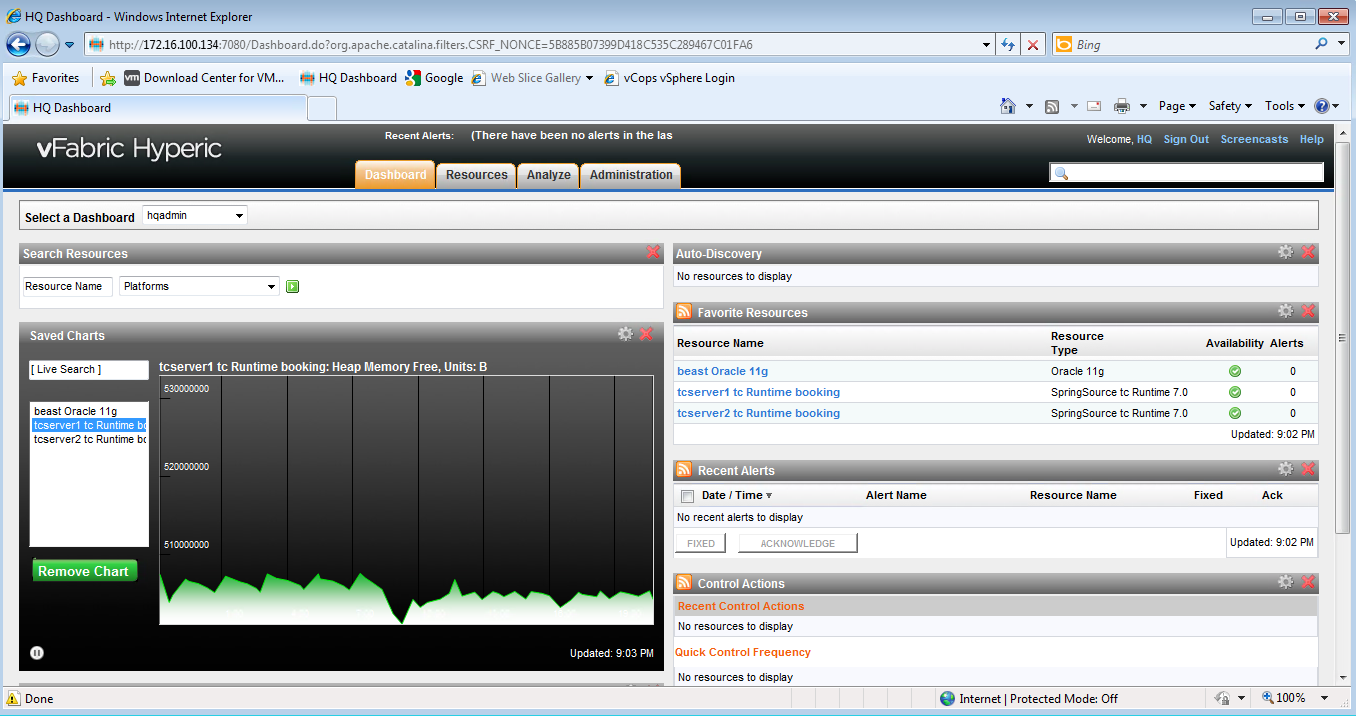Click the Favorite Resources RSS feed icon

(x=684, y=312)
